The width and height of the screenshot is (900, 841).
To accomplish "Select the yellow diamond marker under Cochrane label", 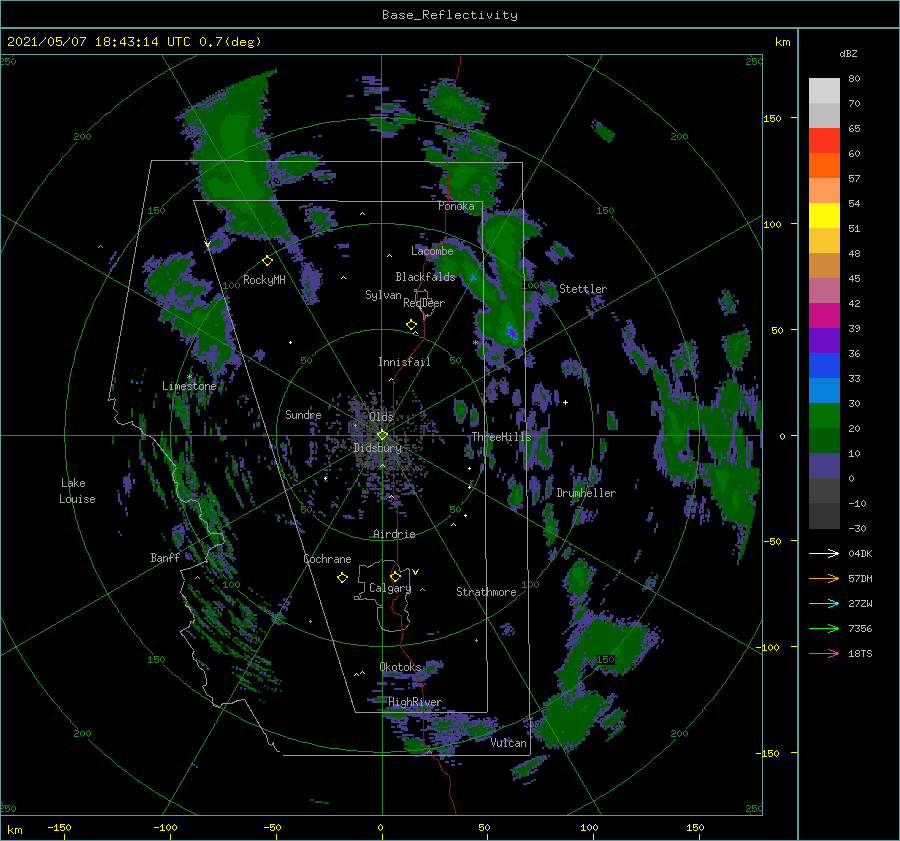I will click(342, 578).
